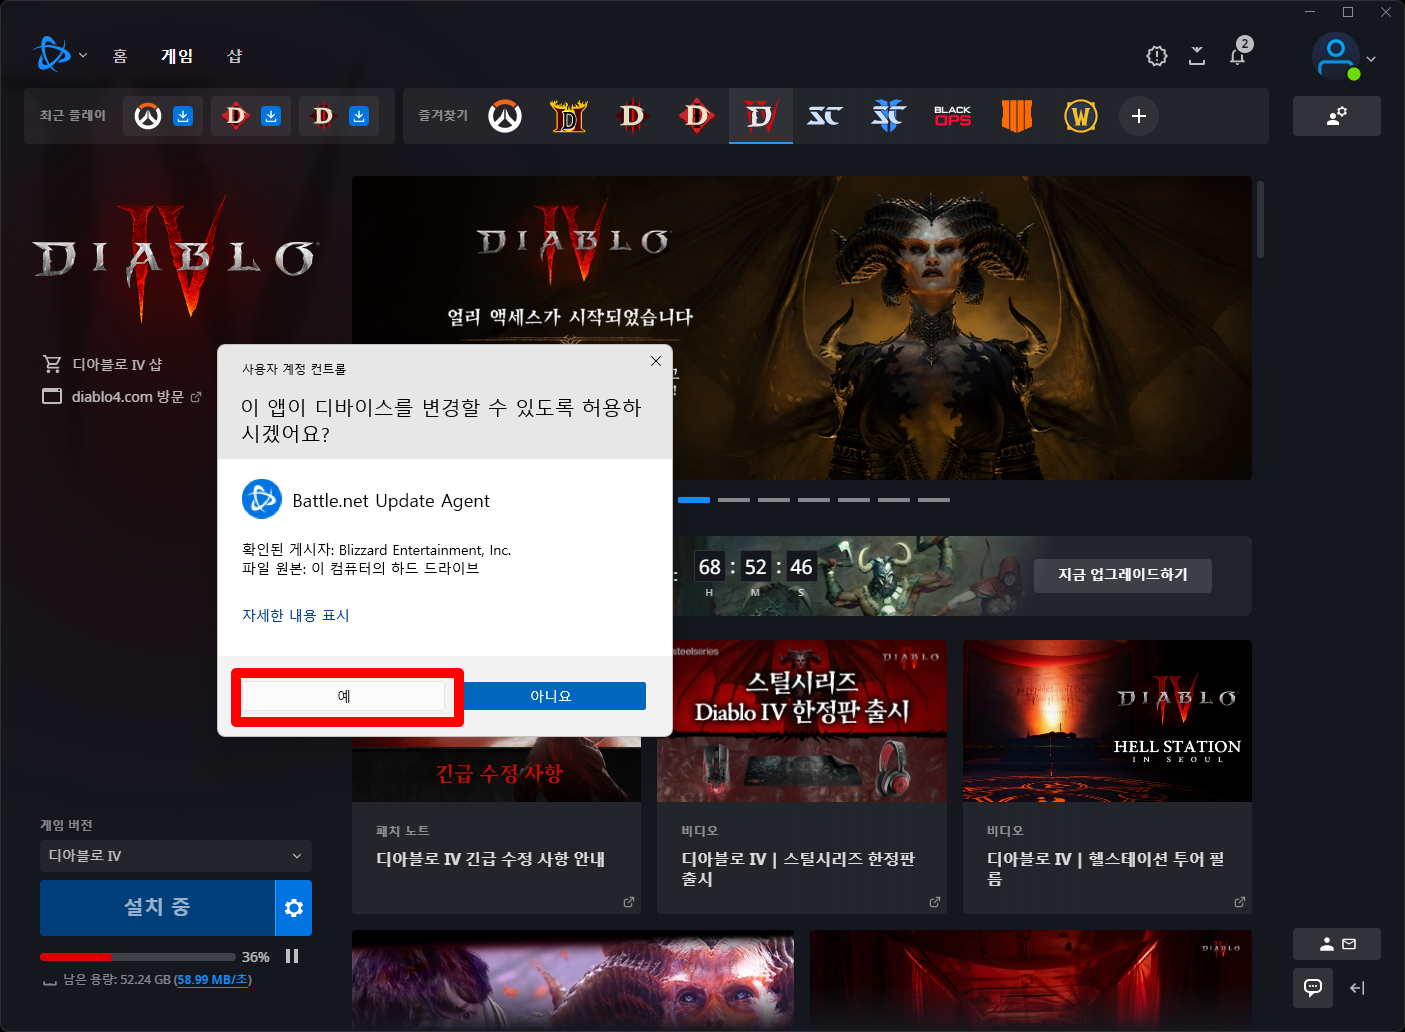Select StarCraft Remastered icon in favorites
Screen dimensions: 1405x1032
pos(825,116)
